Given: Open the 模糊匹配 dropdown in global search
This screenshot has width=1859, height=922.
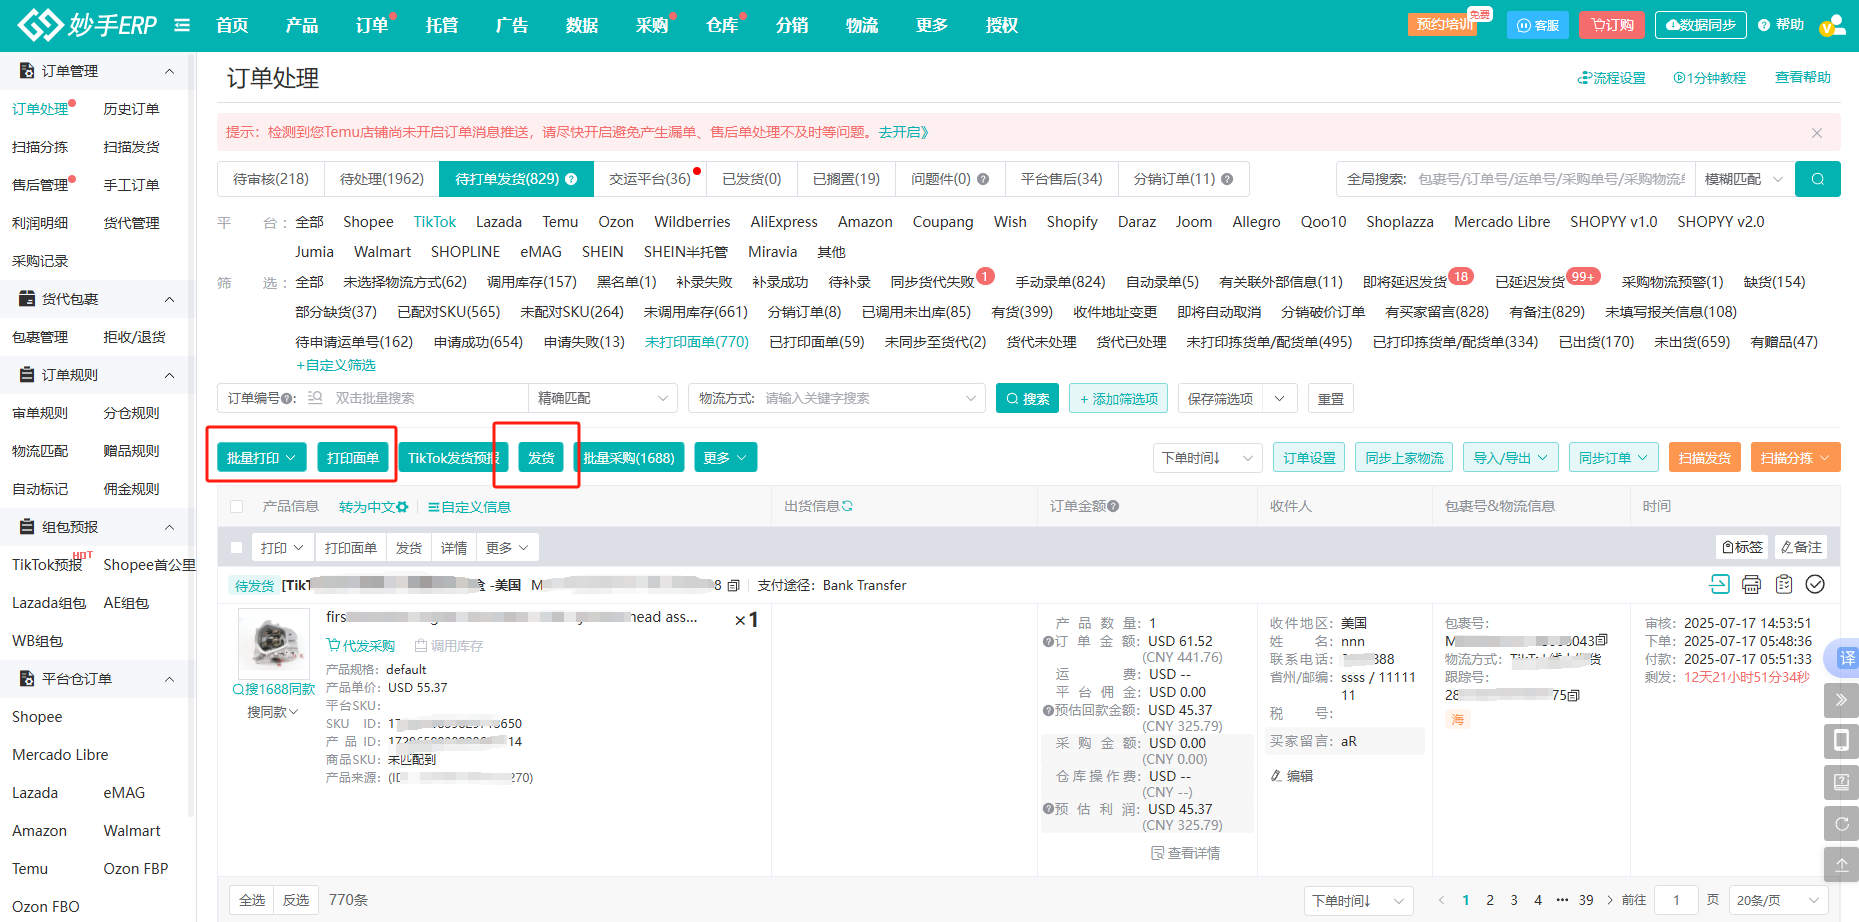Looking at the screenshot, I should pos(1744,179).
